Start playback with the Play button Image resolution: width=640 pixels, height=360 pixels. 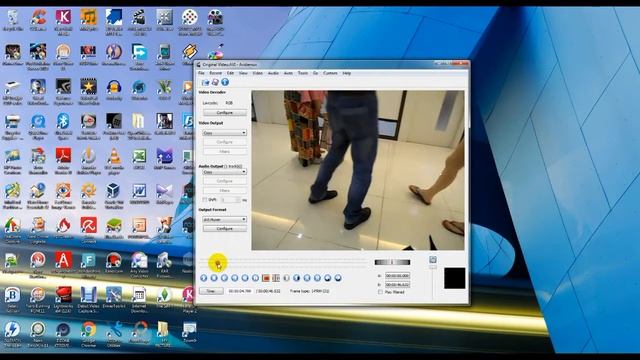(x=204, y=278)
